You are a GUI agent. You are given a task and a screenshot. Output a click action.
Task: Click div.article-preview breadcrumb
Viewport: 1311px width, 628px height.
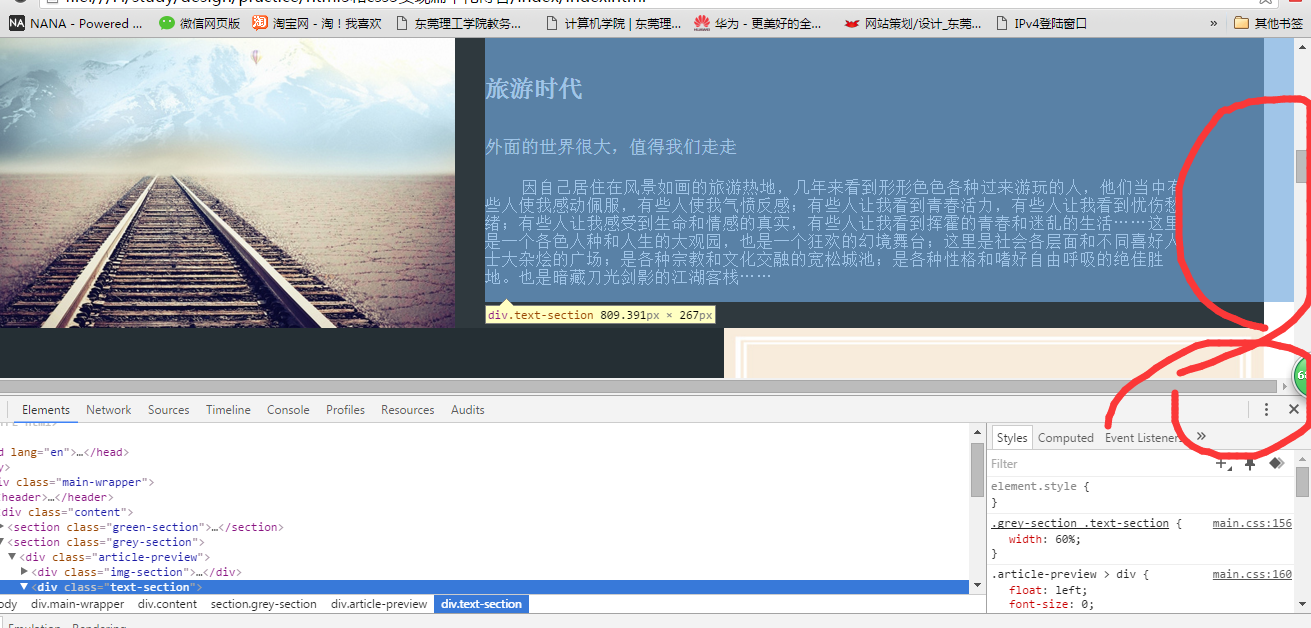click(380, 604)
